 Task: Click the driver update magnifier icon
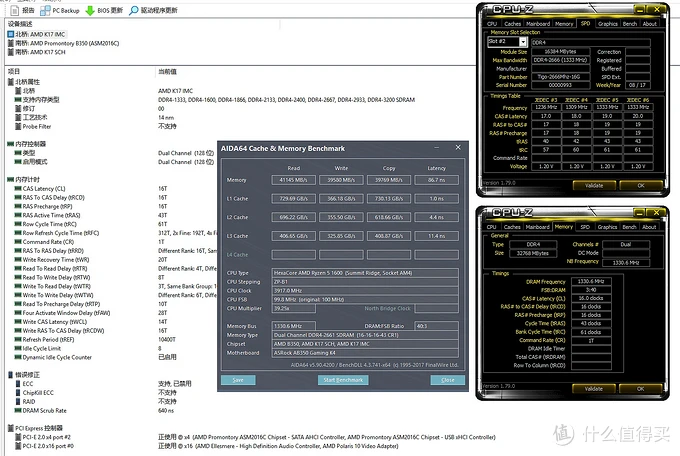[x=134, y=10]
